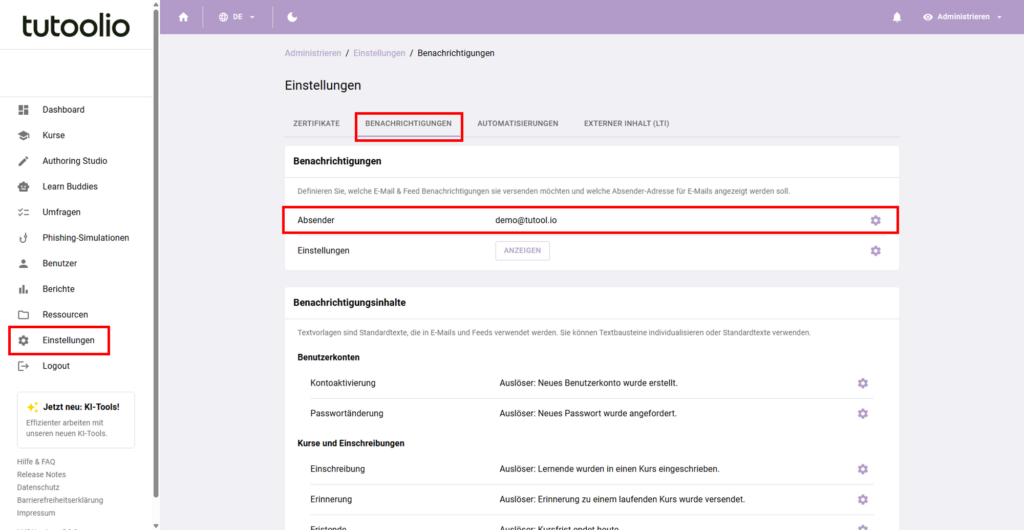Click the tutoolio logo
This screenshot has height=530, width=1024.
[76, 25]
